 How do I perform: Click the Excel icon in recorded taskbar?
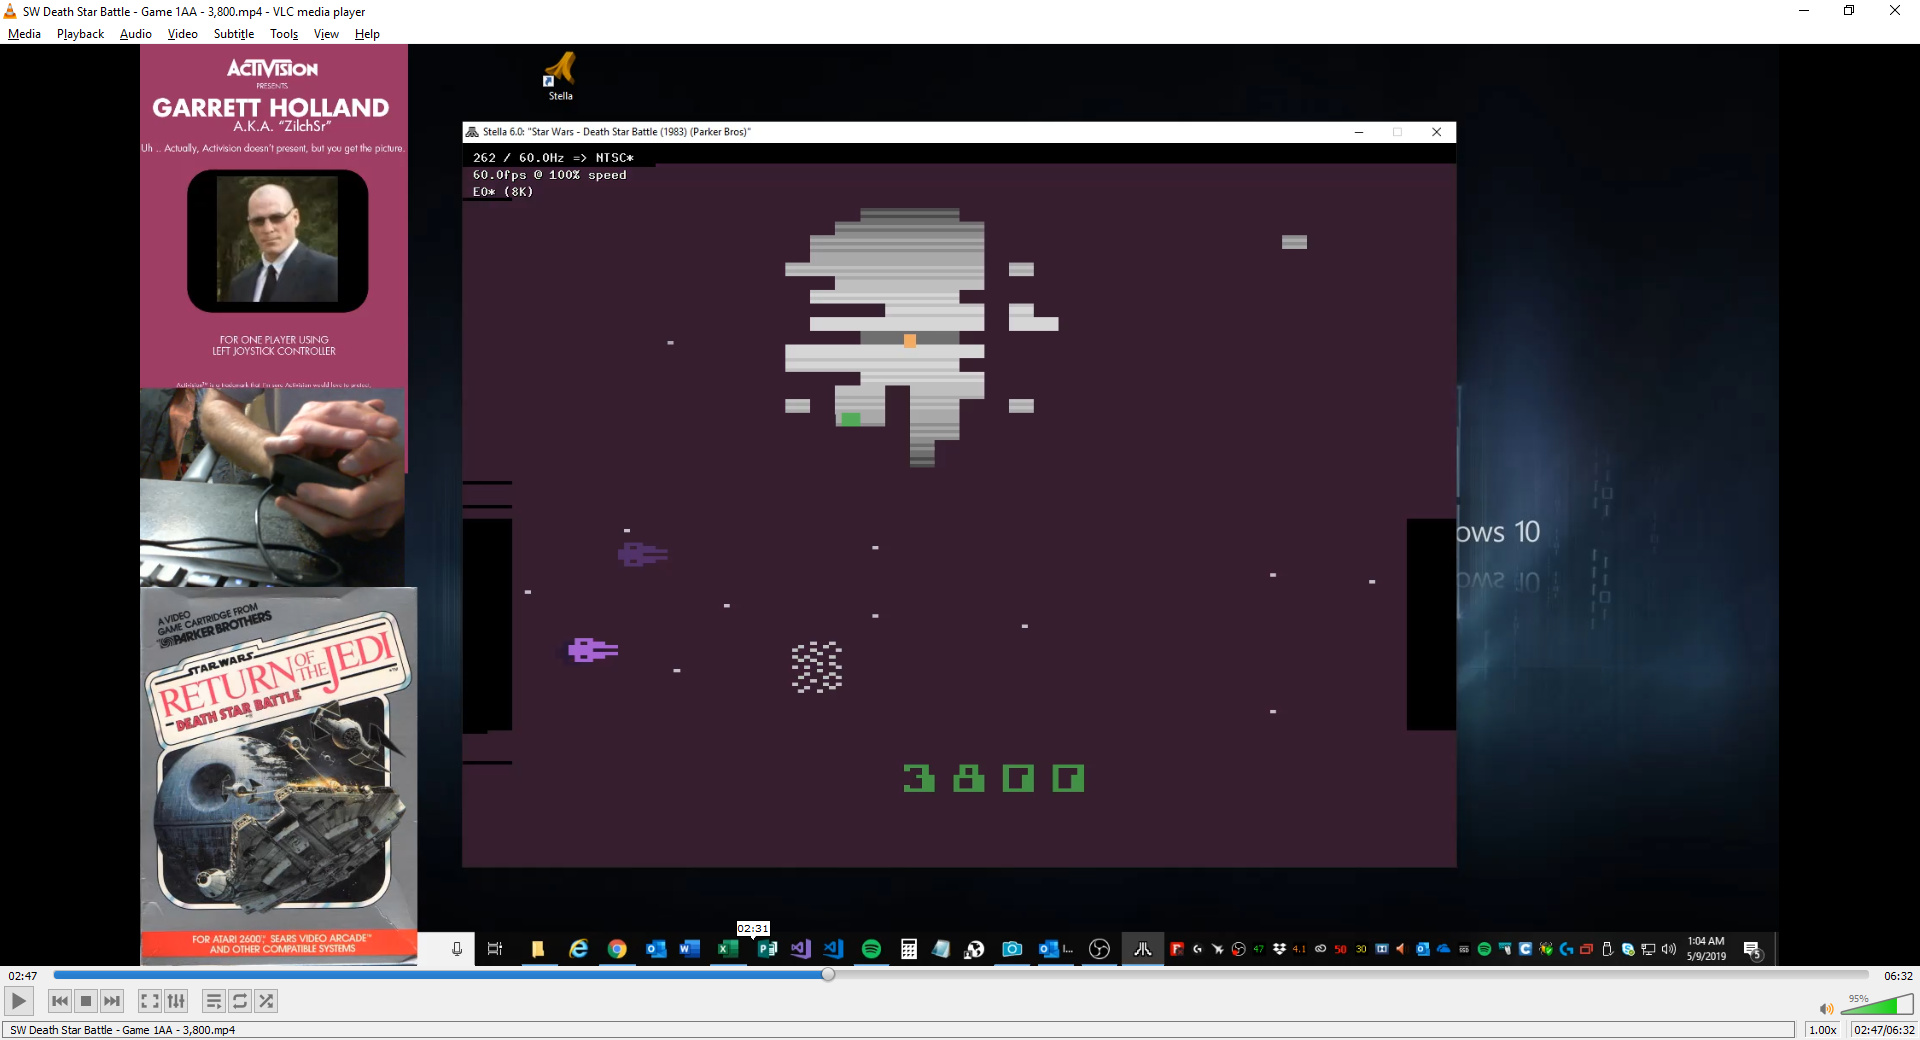[728, 949]
